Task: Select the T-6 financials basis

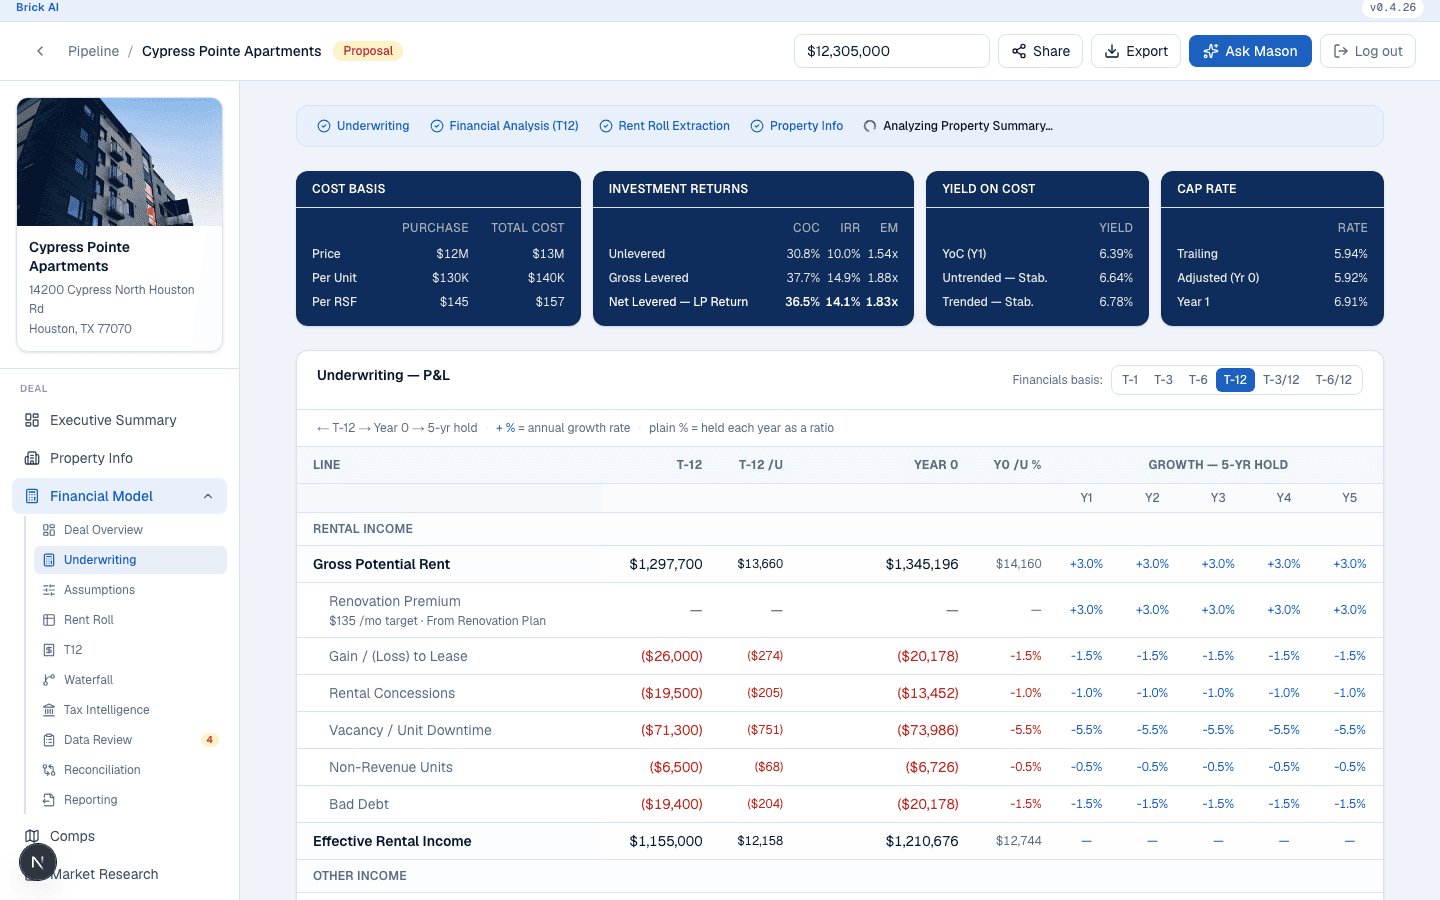Action: 1198,380
